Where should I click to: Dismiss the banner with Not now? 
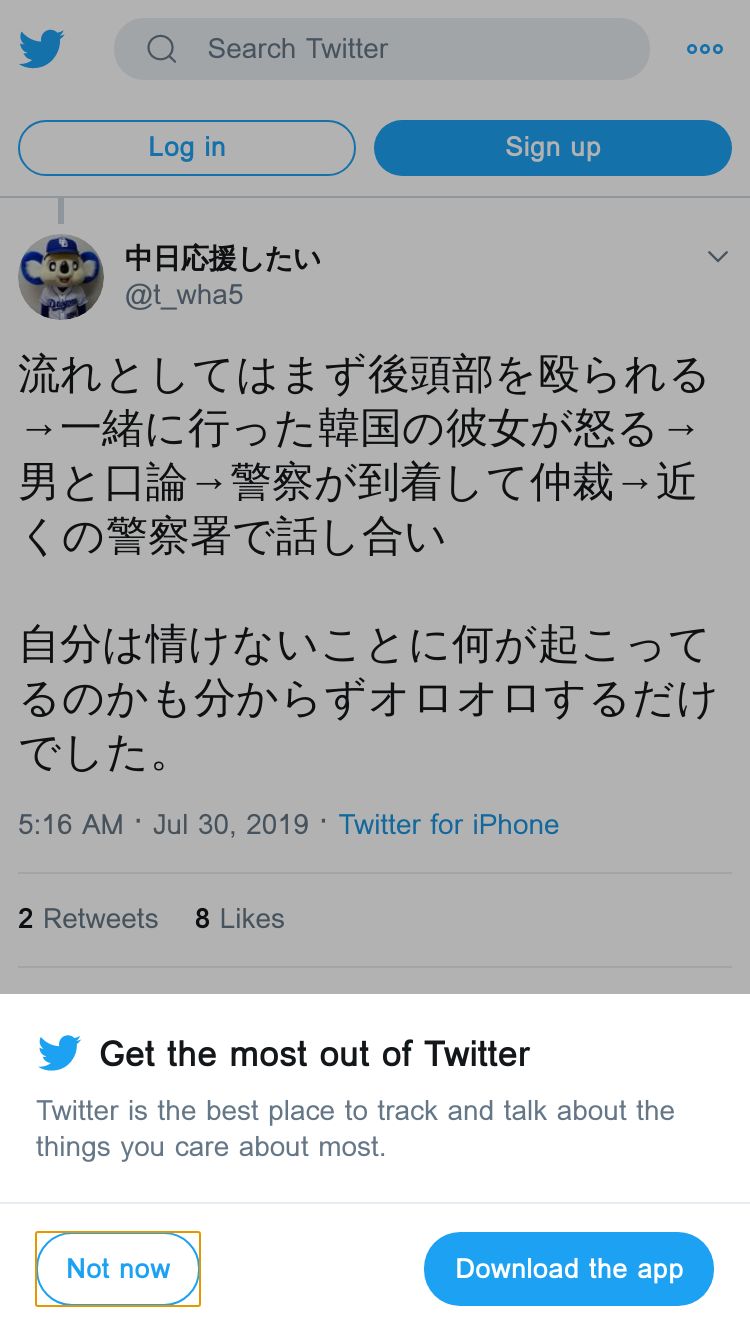pyautogui.click(x=118, y=1269)
